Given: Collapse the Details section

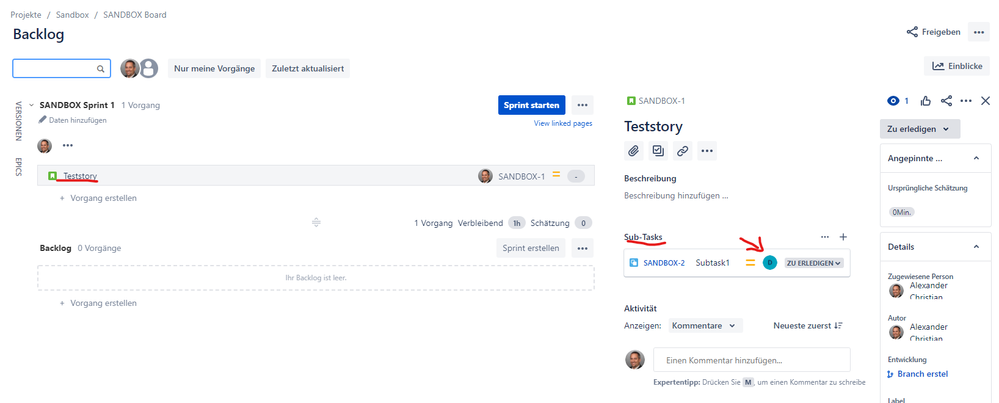Looking at the screenshot, I should (977, 246).
